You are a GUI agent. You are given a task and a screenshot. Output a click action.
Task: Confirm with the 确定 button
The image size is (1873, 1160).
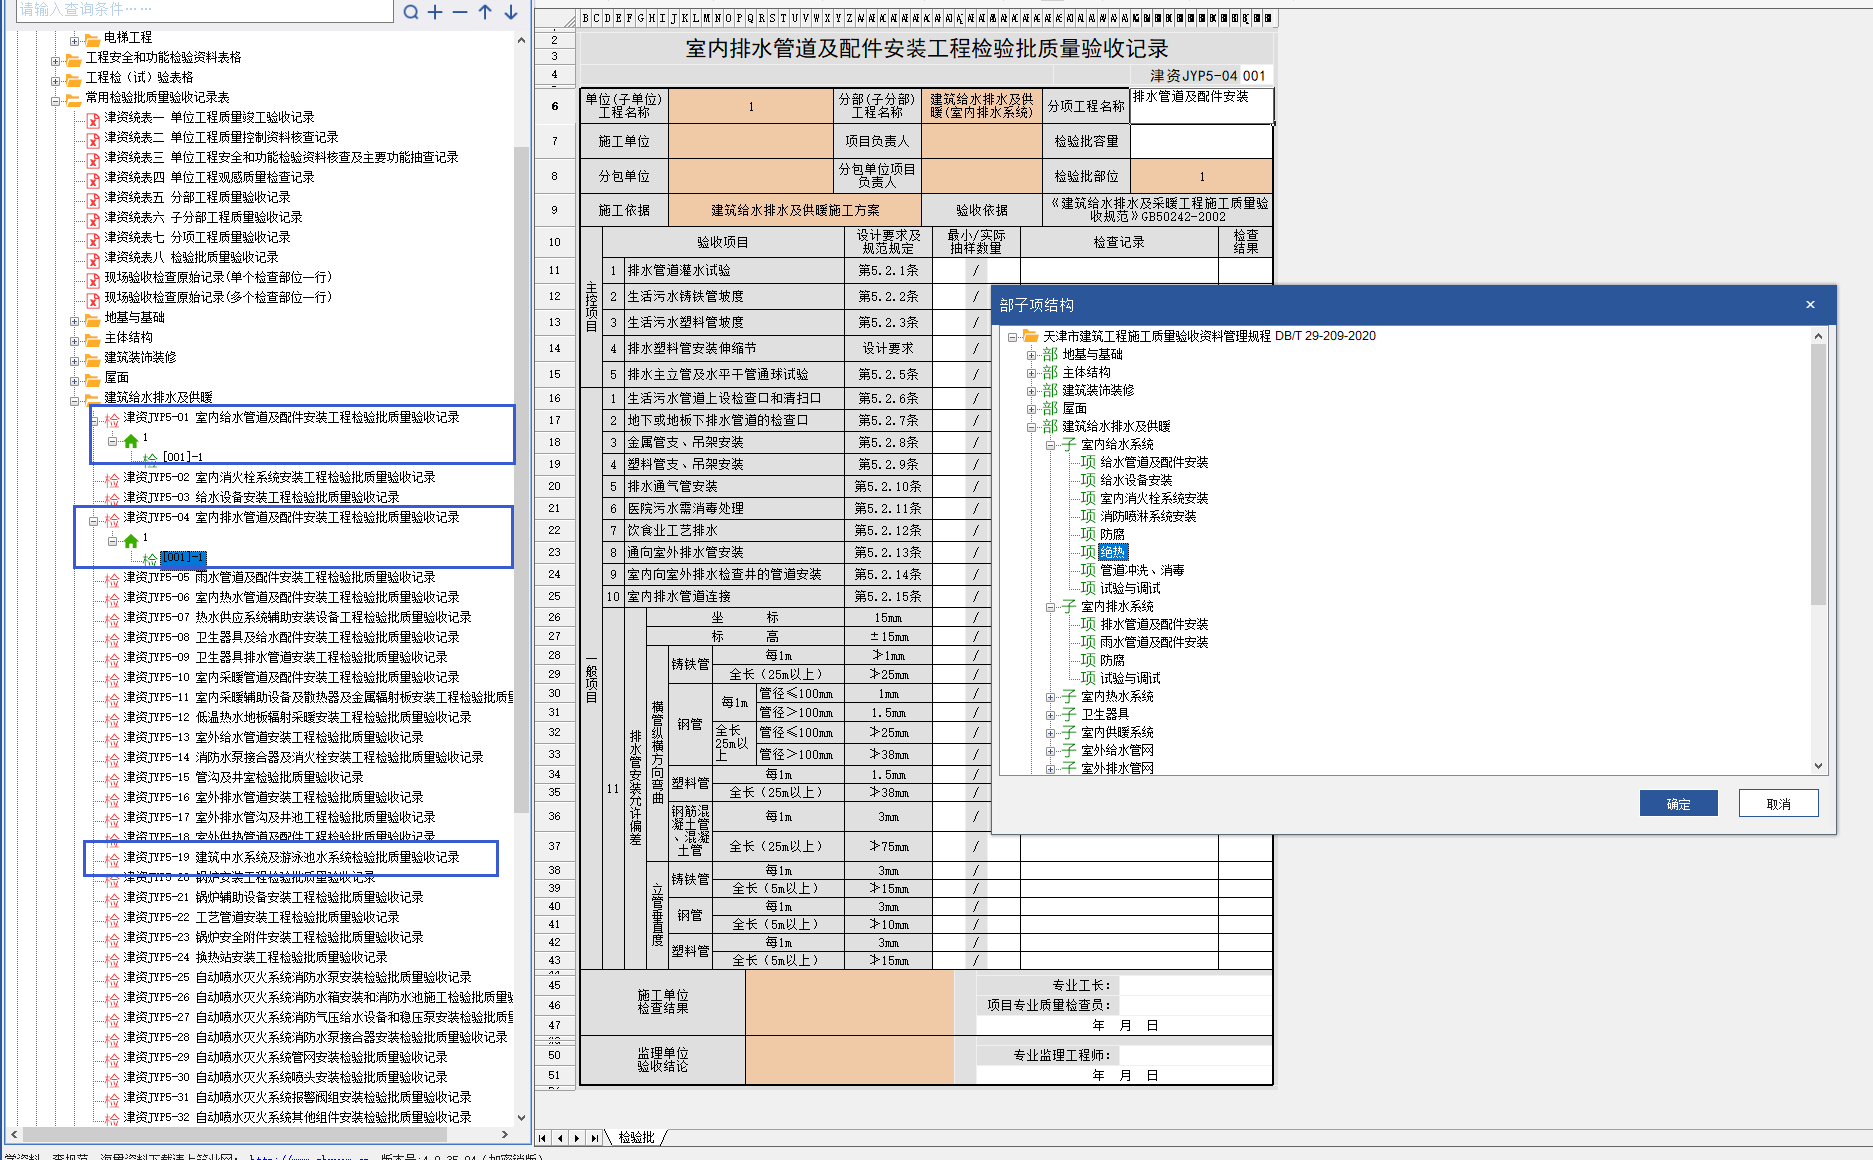(x=1678, y=803)
